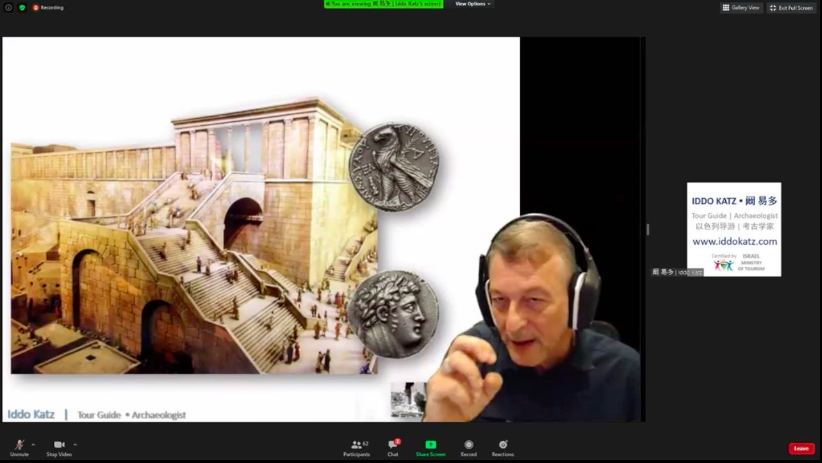Stop Video using camera button

59,448
